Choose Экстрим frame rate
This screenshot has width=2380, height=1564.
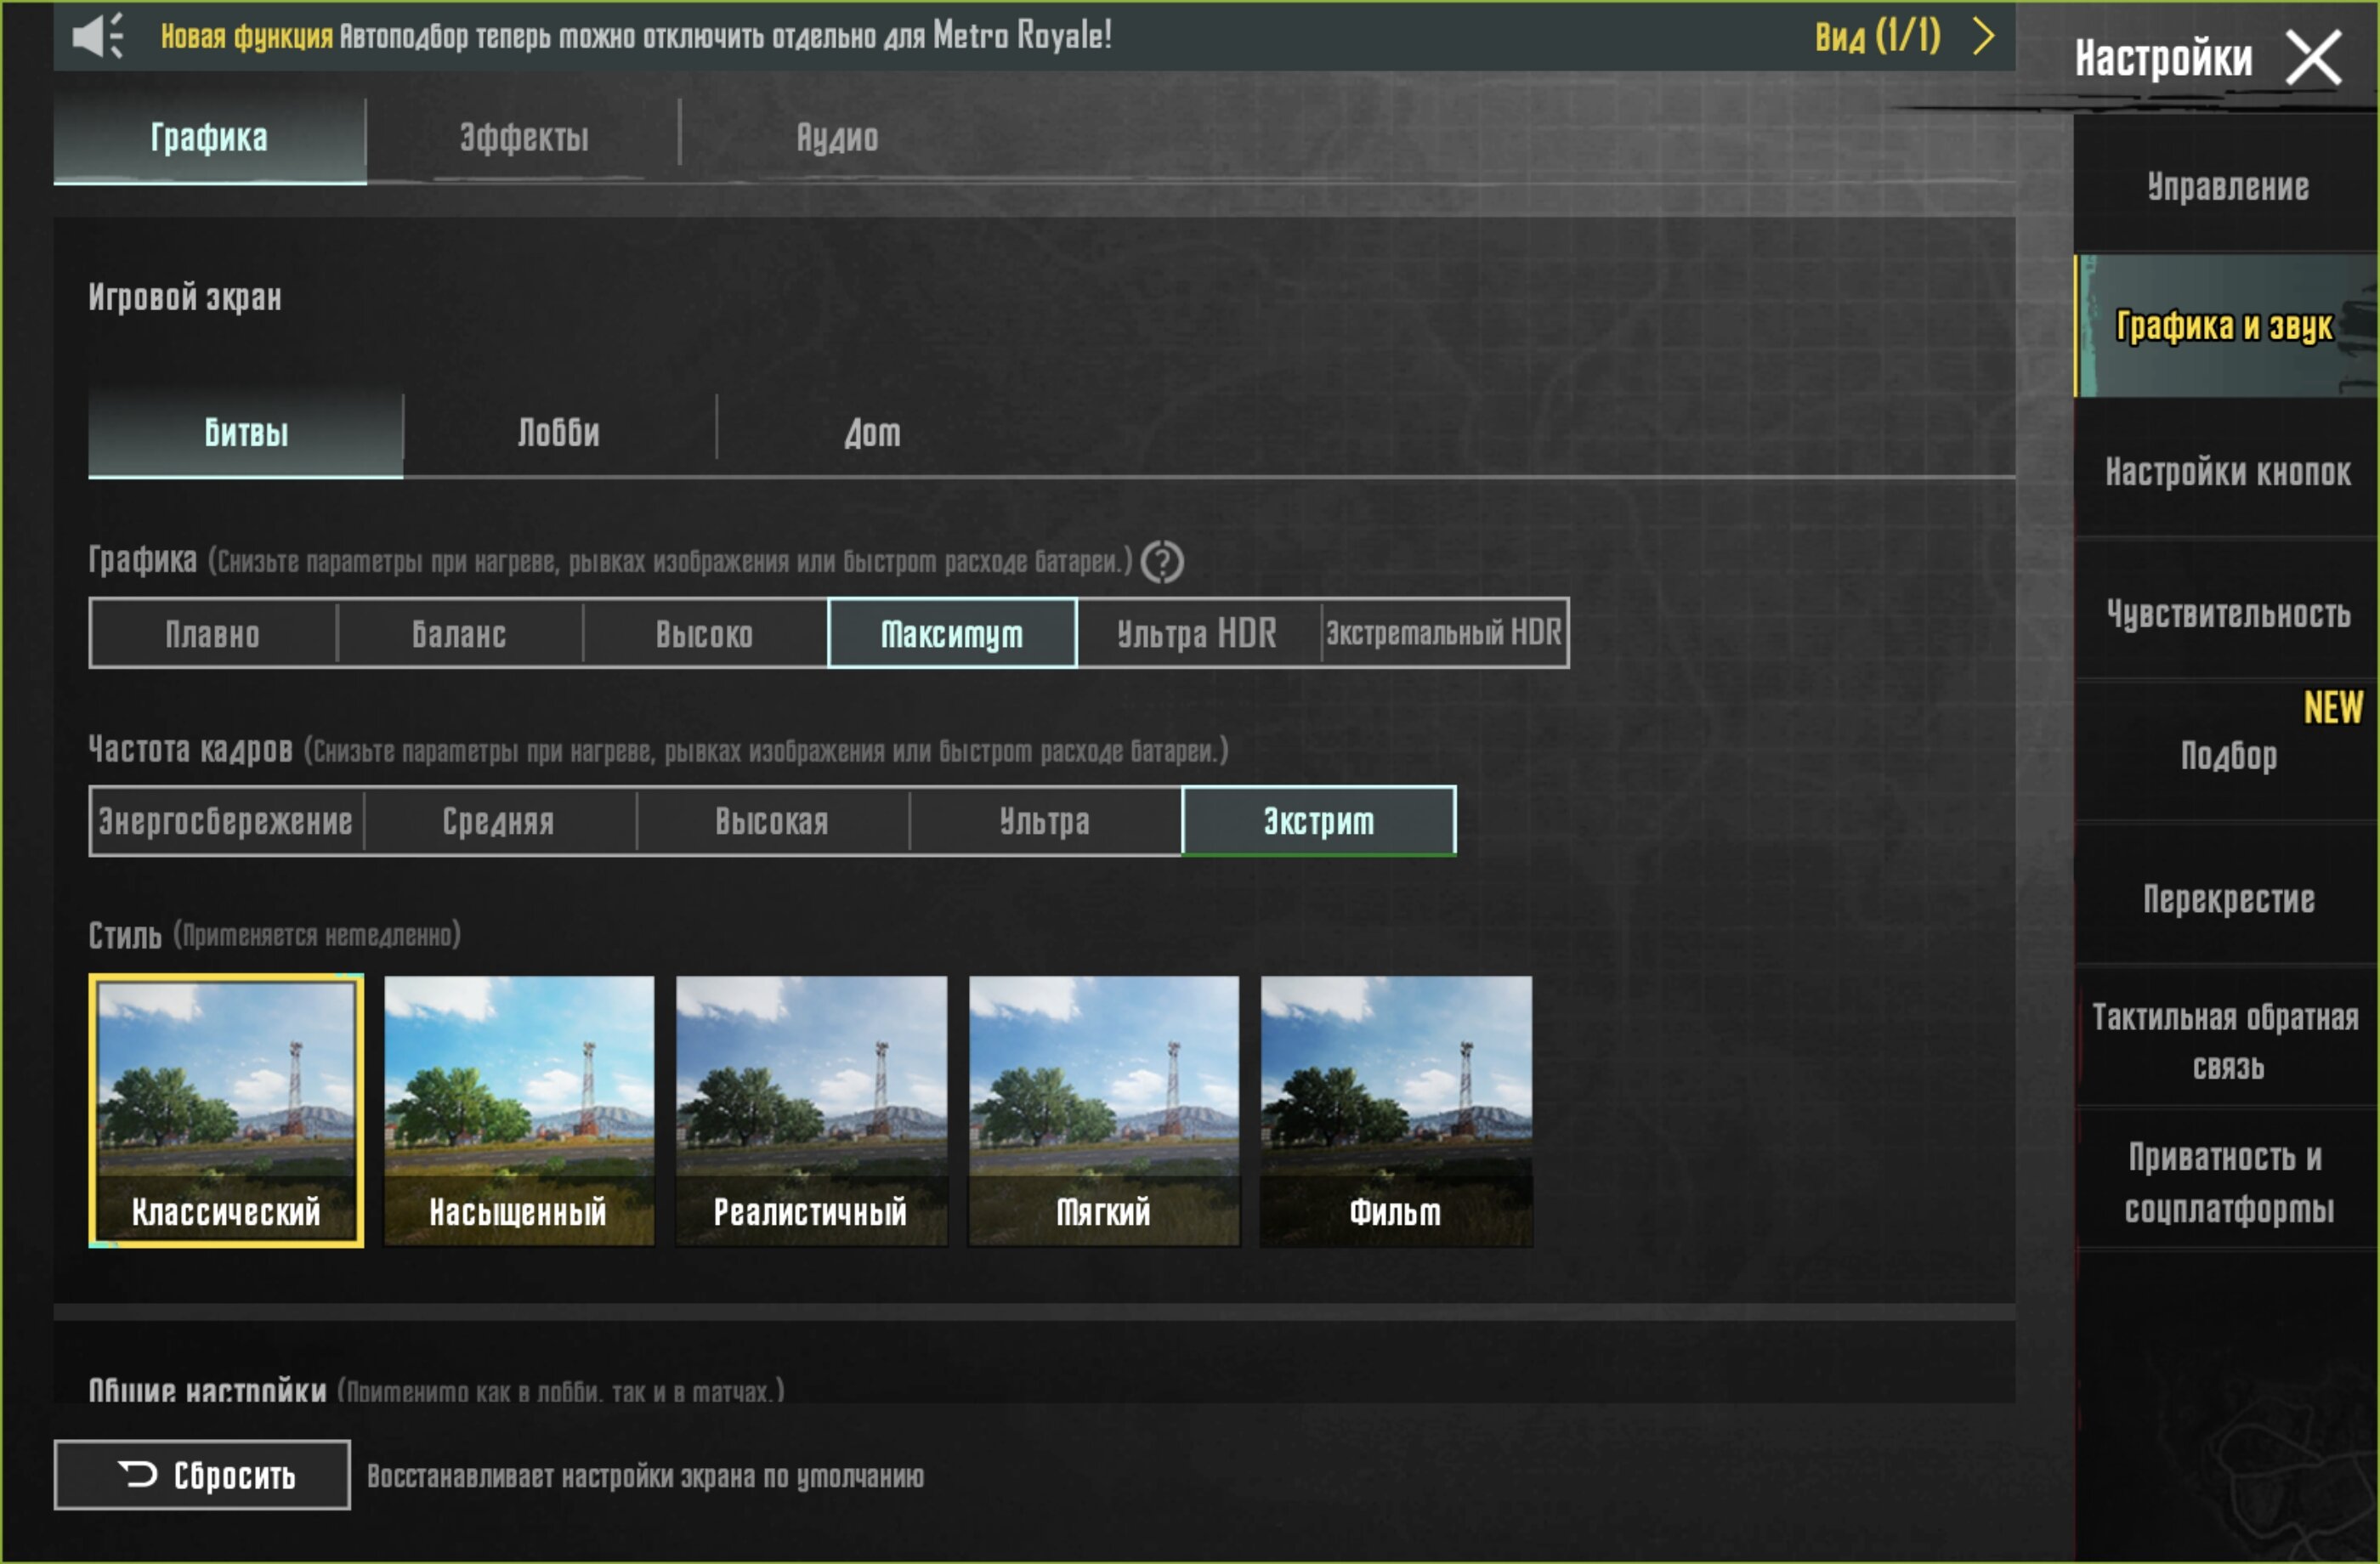[1319, 821]
